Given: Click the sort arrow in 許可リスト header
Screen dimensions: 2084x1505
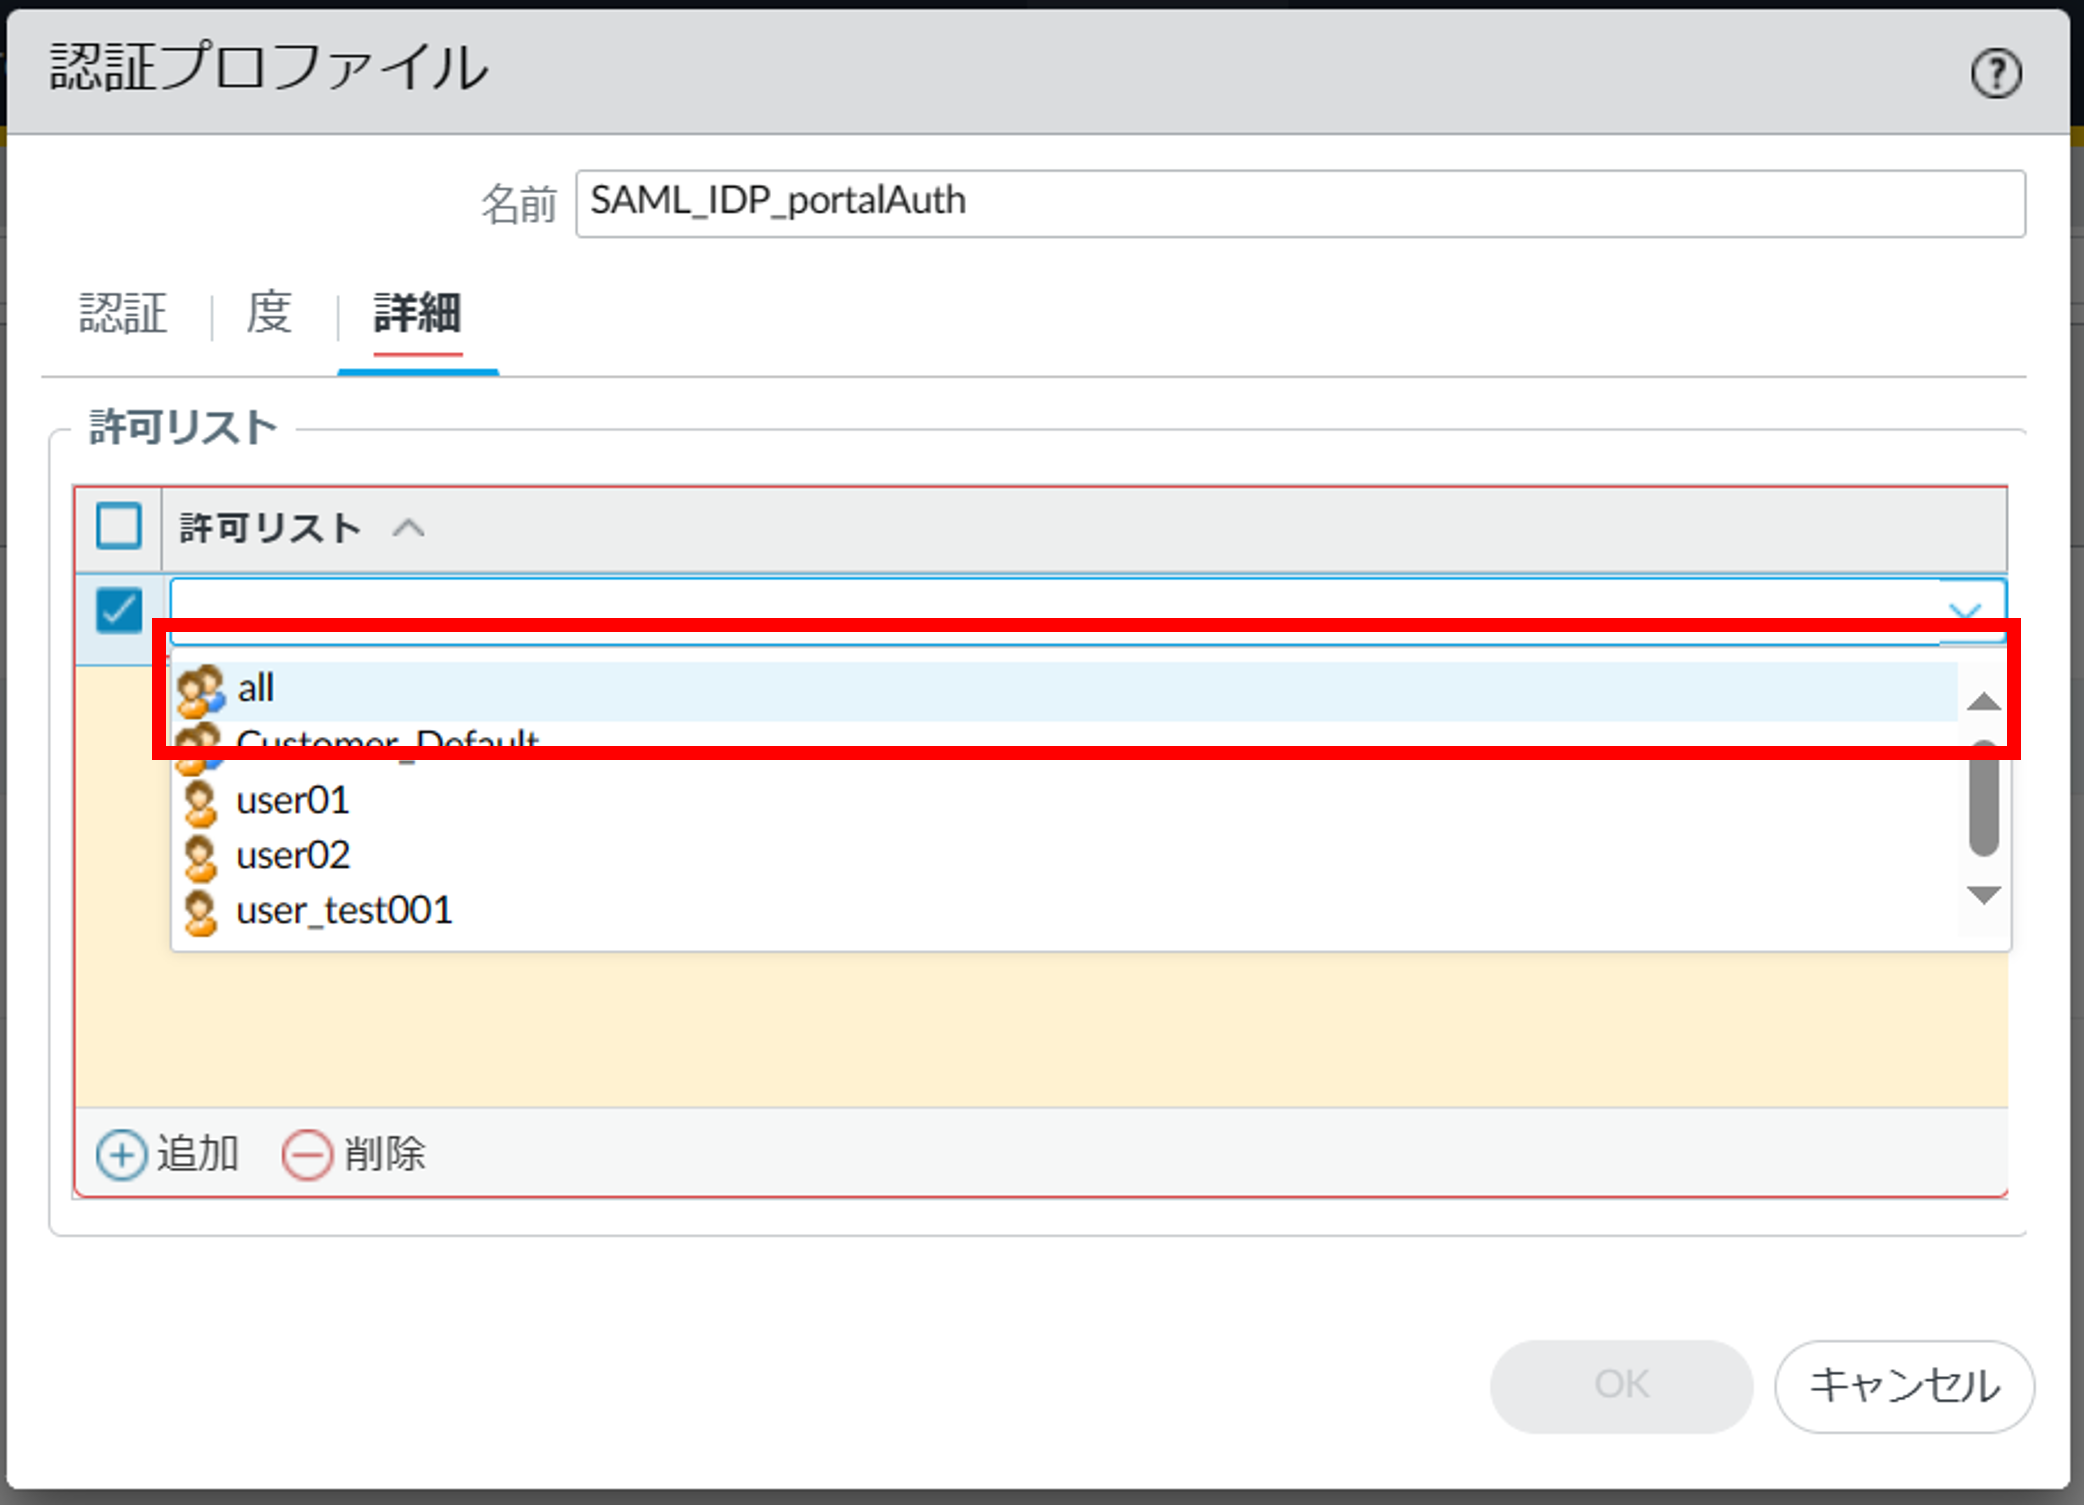Looking at the screenshot, I should [x=408, y=528].
